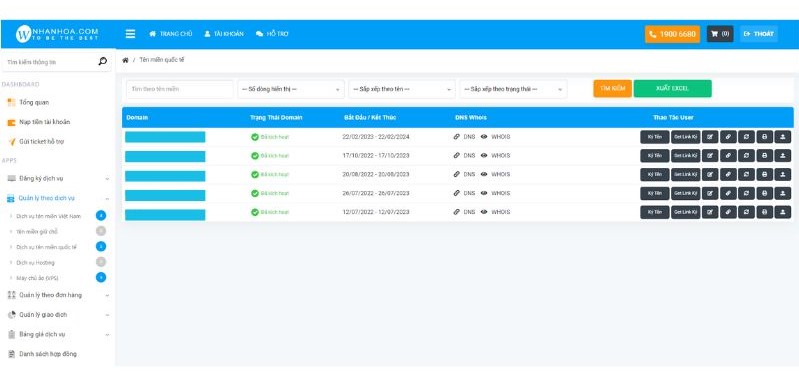Click the Nhanhoa.com logo
The height and width of the screenshot is (371, 799).
click(x=57, y=34)
